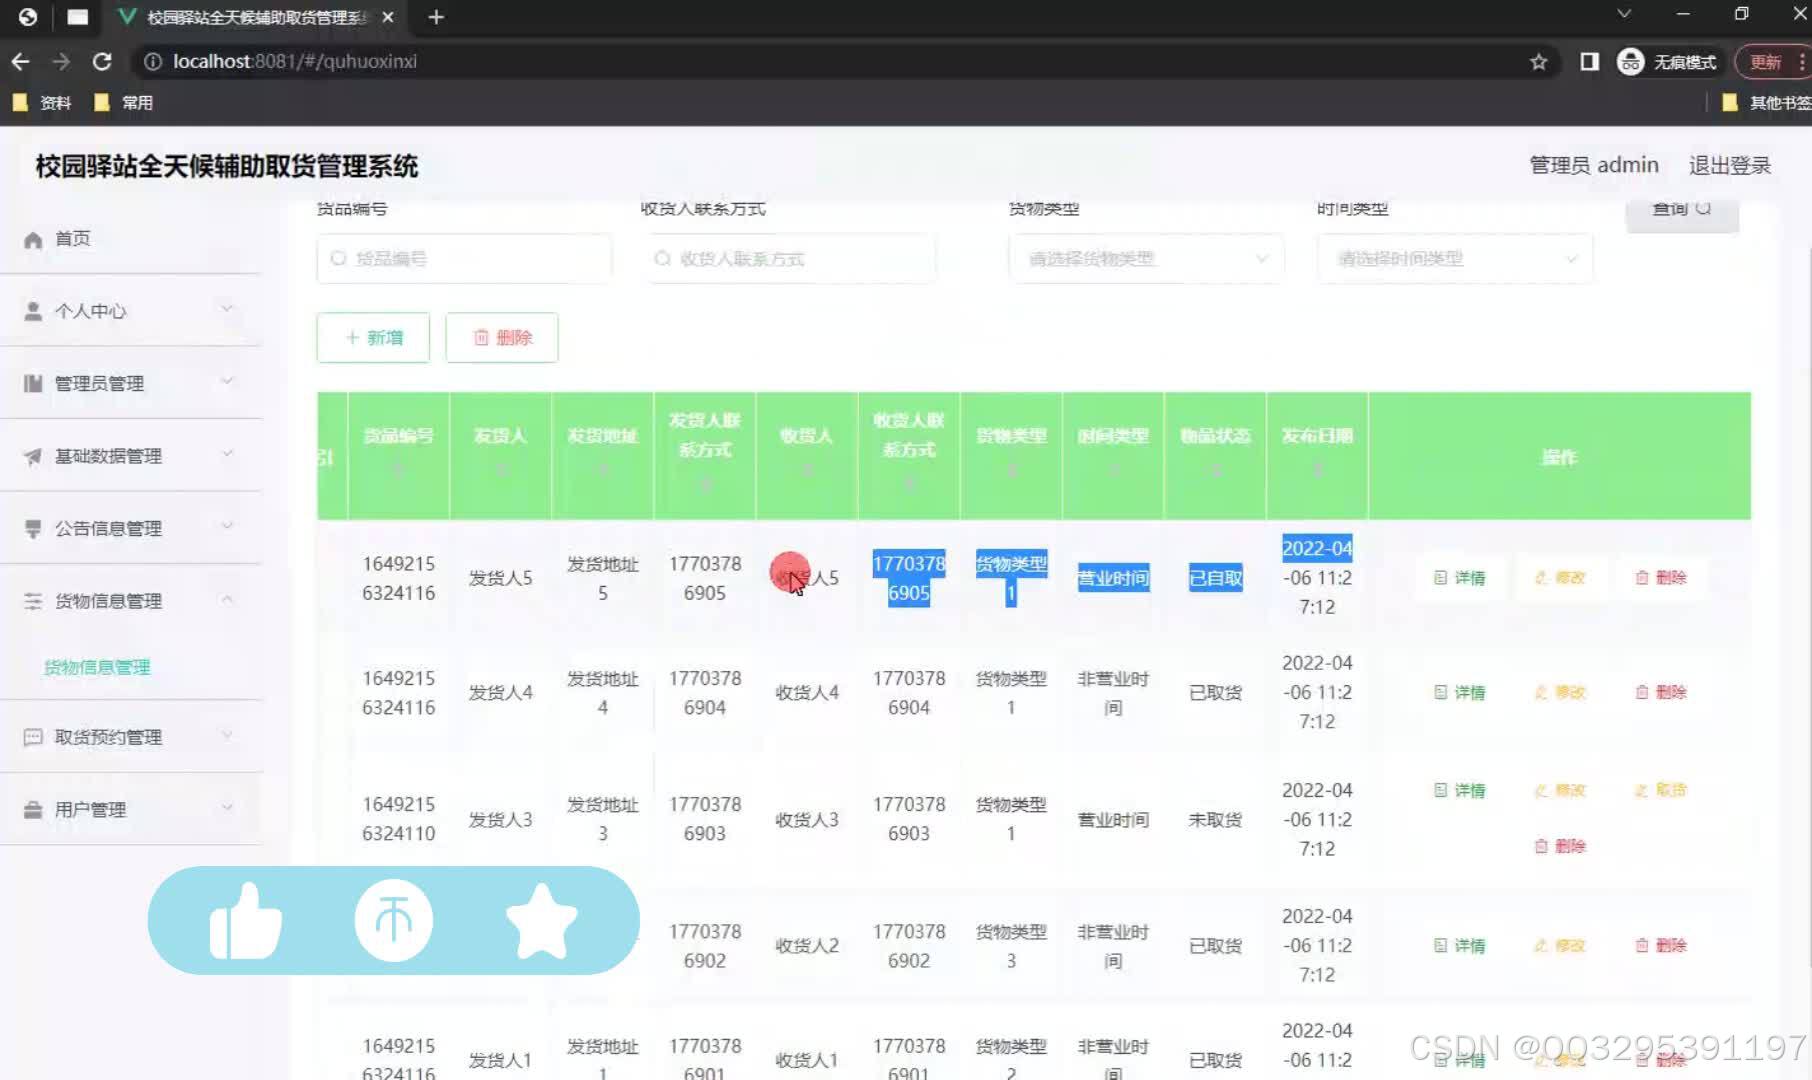The width and height of the screenshot is (1812, 1080).
Task: Click the thumbs-up like icon
Action: pos(245,921)
